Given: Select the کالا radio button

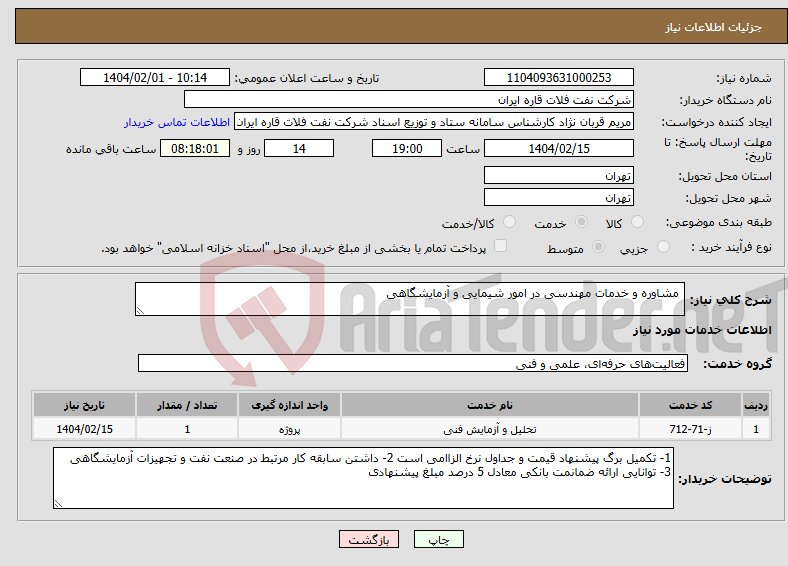Looking at the screenshot, I should (x=637, y=222).
